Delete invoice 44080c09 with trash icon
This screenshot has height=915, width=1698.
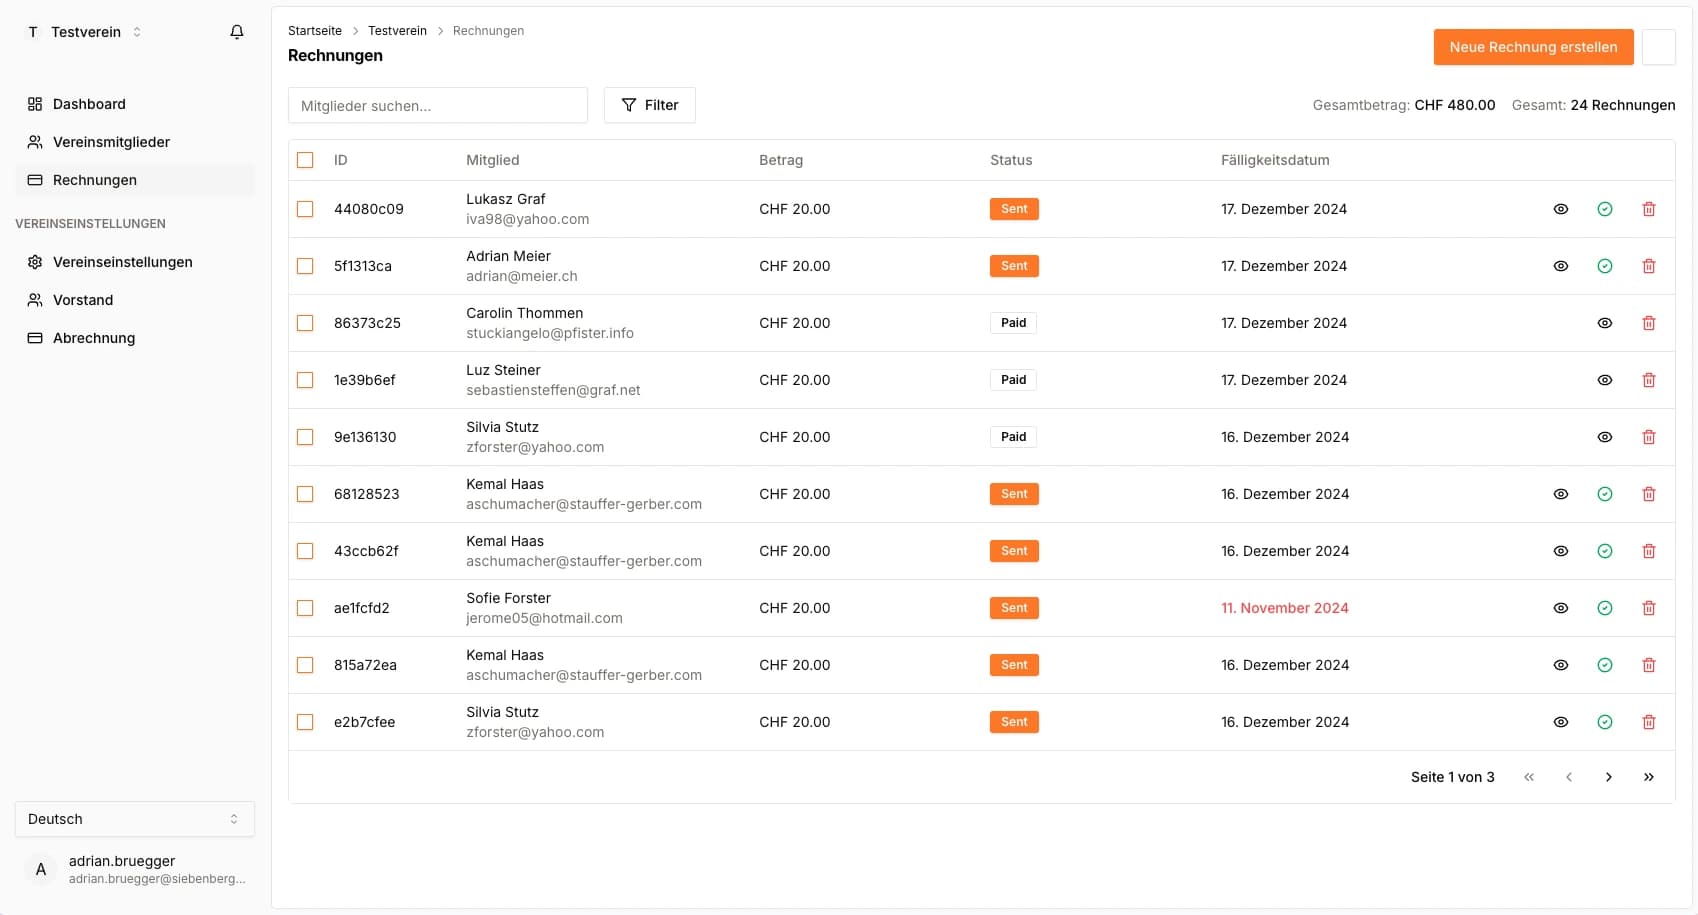click(x=1649, y=209)
